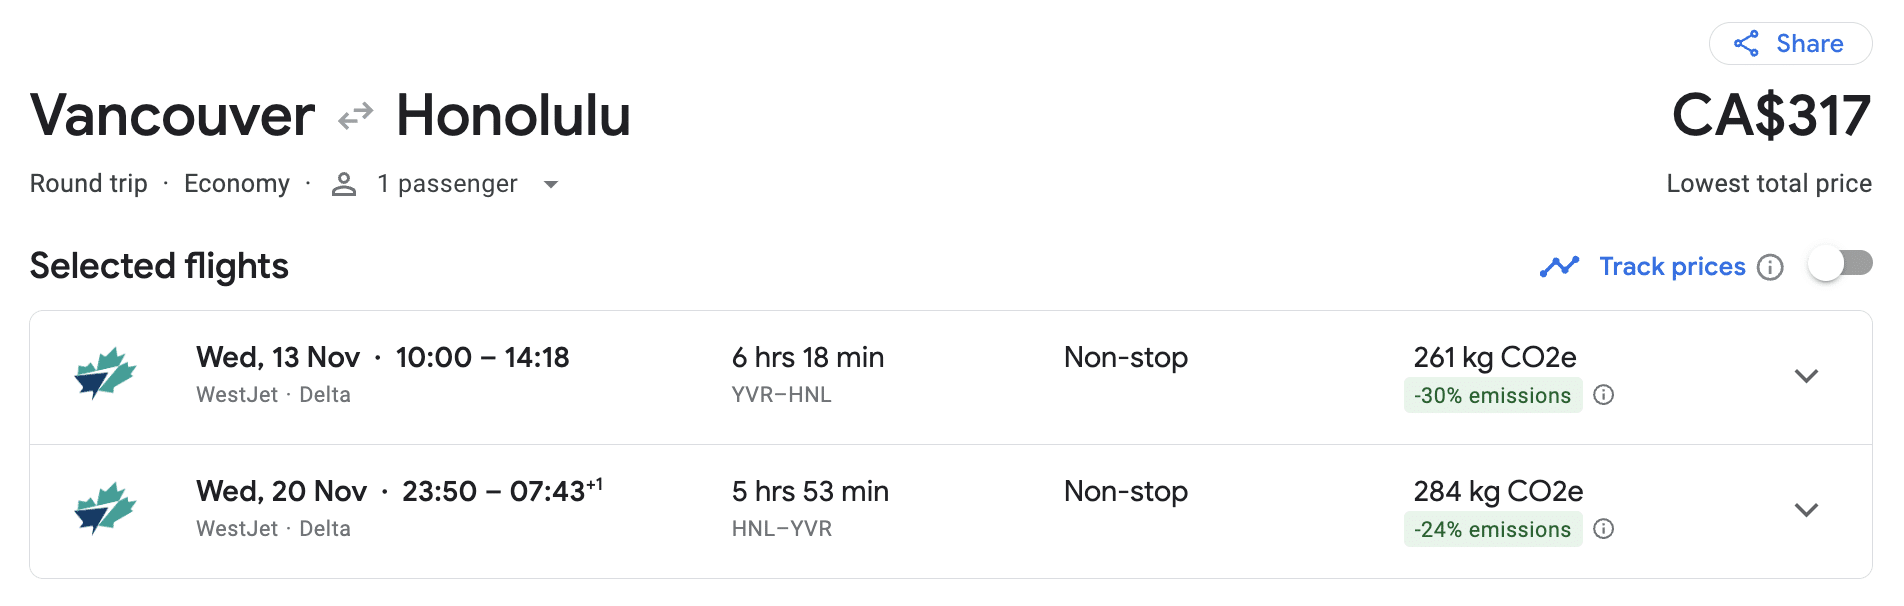This screenshot has height=606, width=1904.
Task: Click the Track prices trend-line icon
Action: (1559, 266)
